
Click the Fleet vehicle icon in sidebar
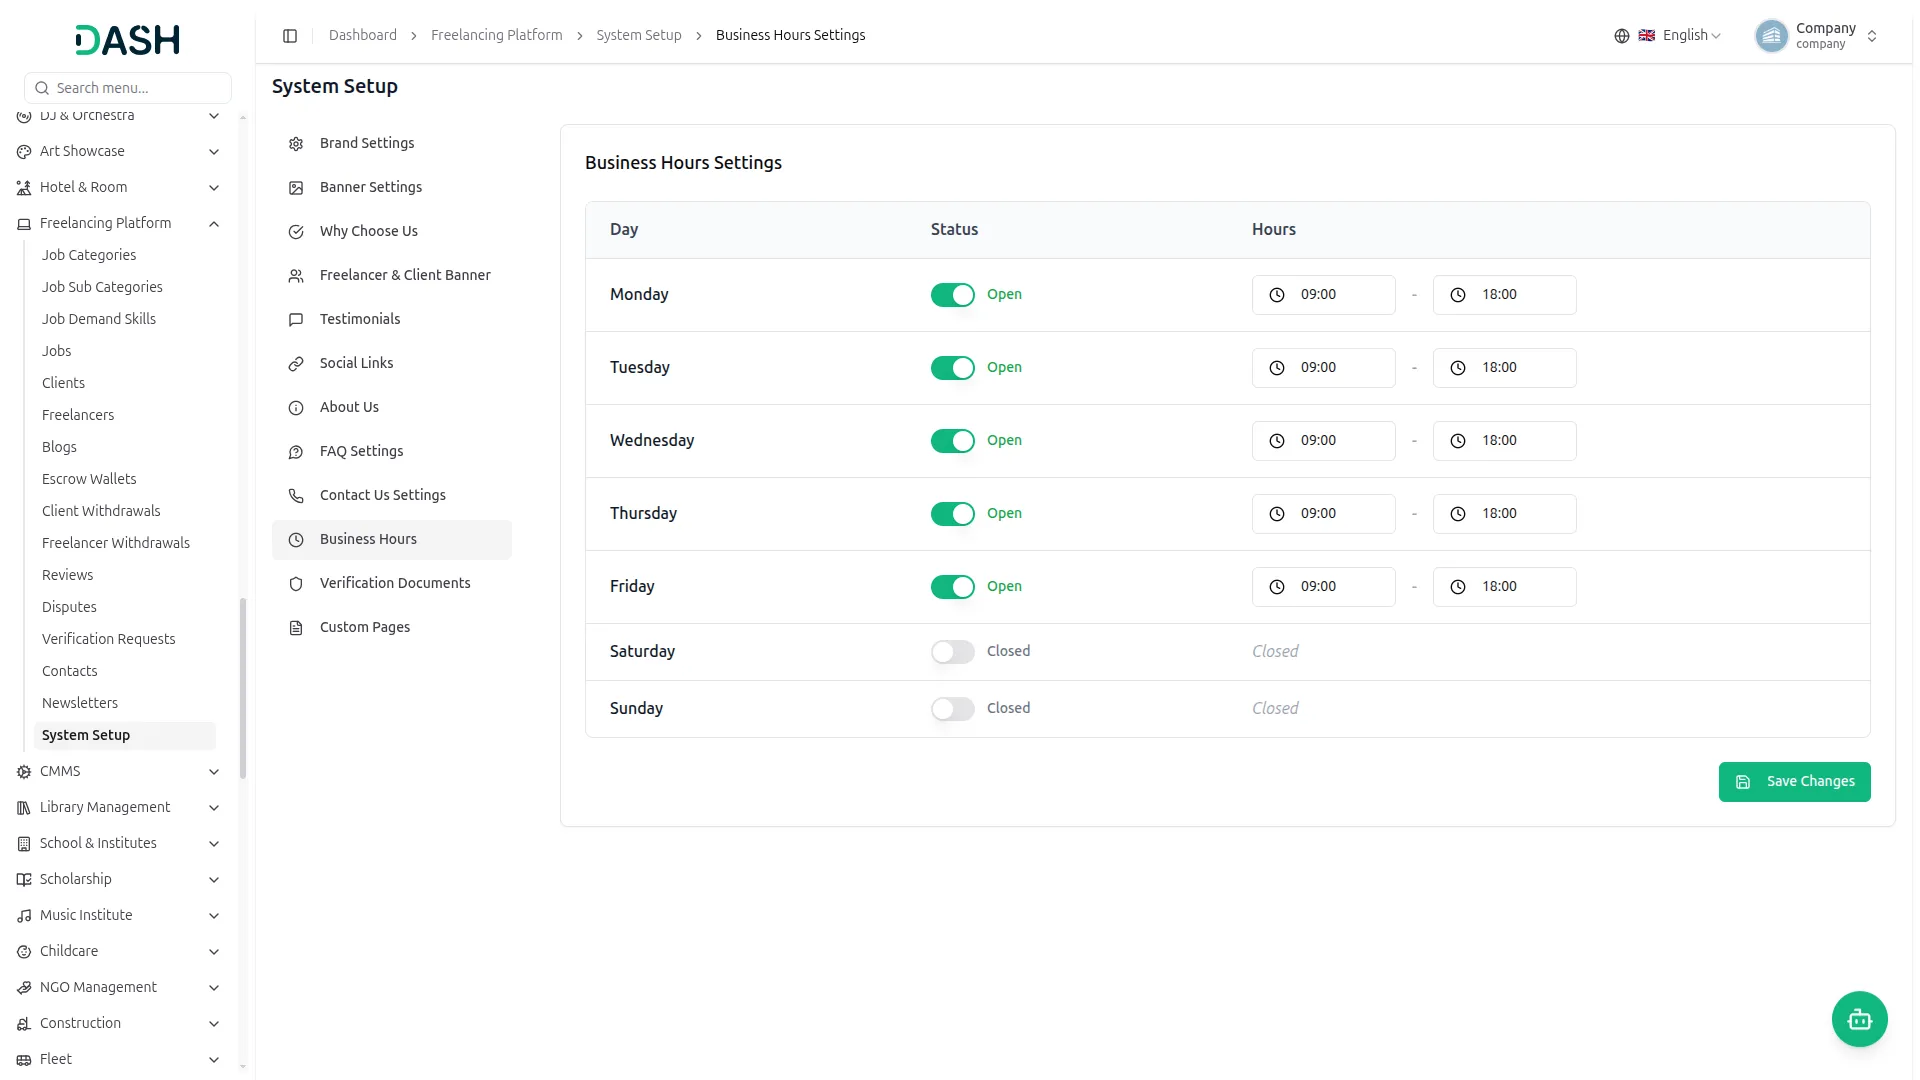[x=24, y=1060]
